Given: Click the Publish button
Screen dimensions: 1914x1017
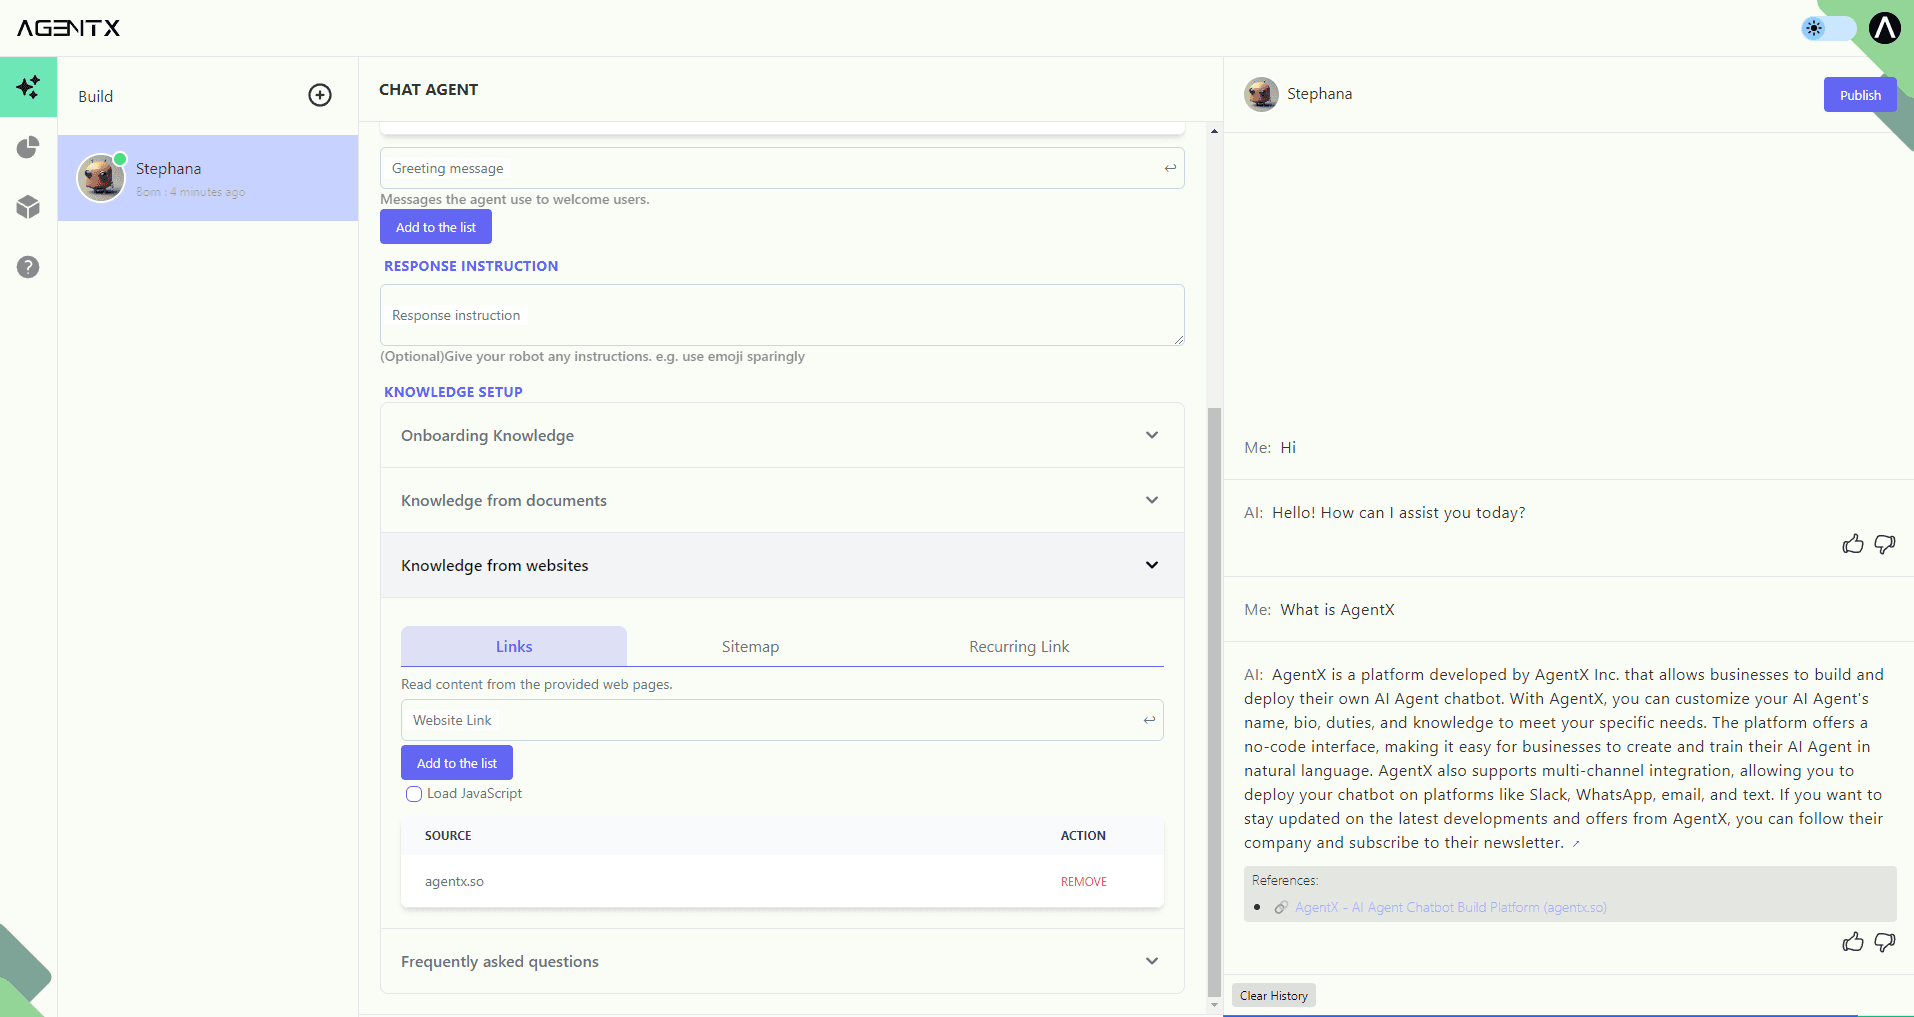Looking at the screenshot, I should click(1860, 95).
